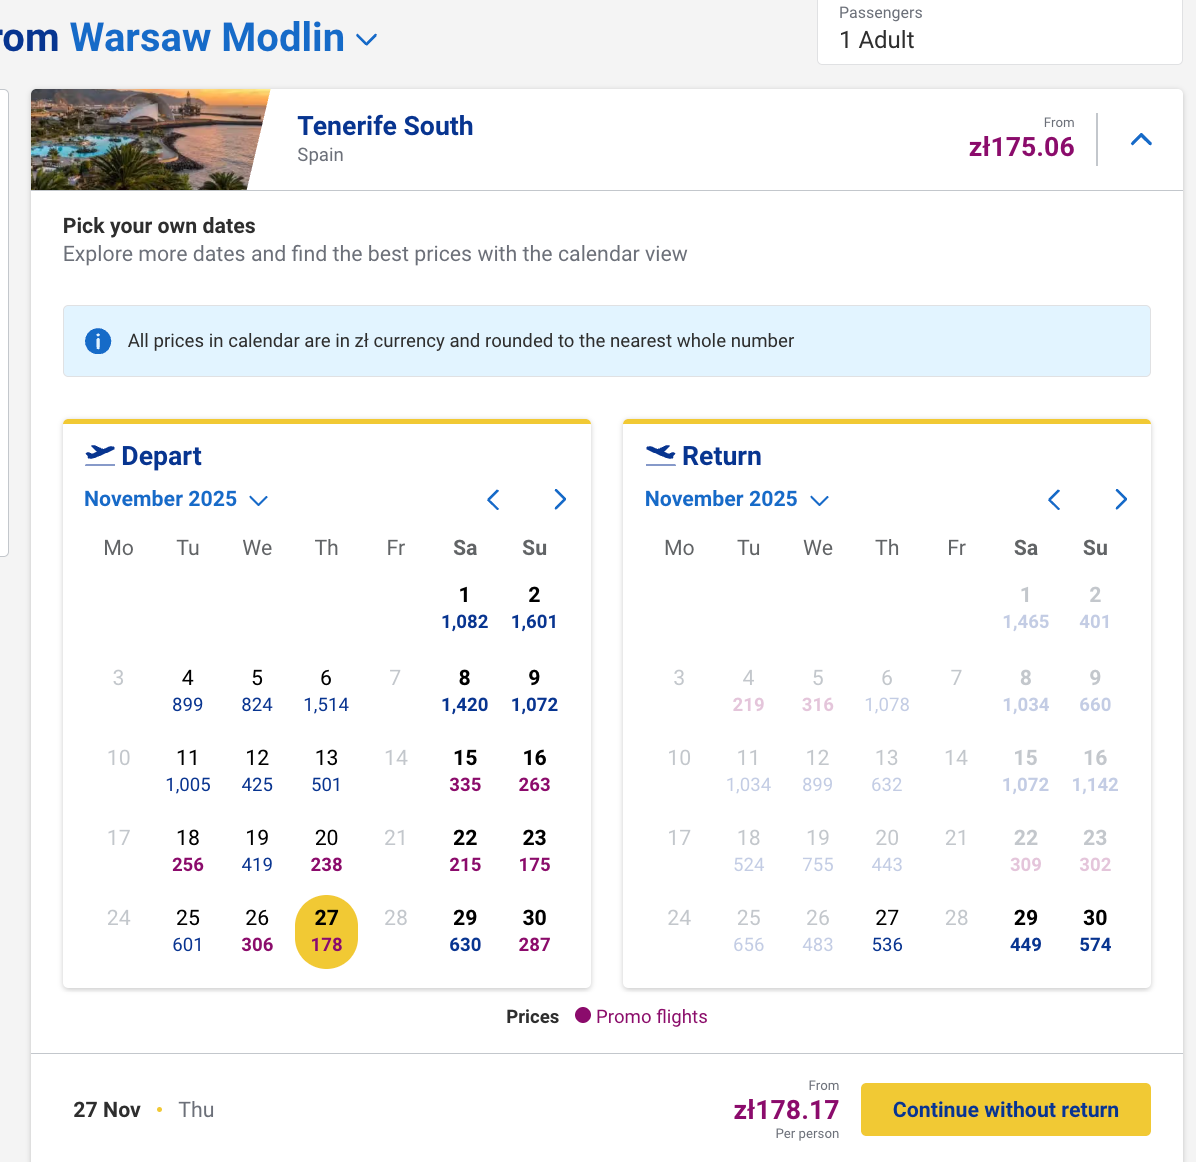Click the Return airplane icon
The image size is (1196, 1162).
661,456
